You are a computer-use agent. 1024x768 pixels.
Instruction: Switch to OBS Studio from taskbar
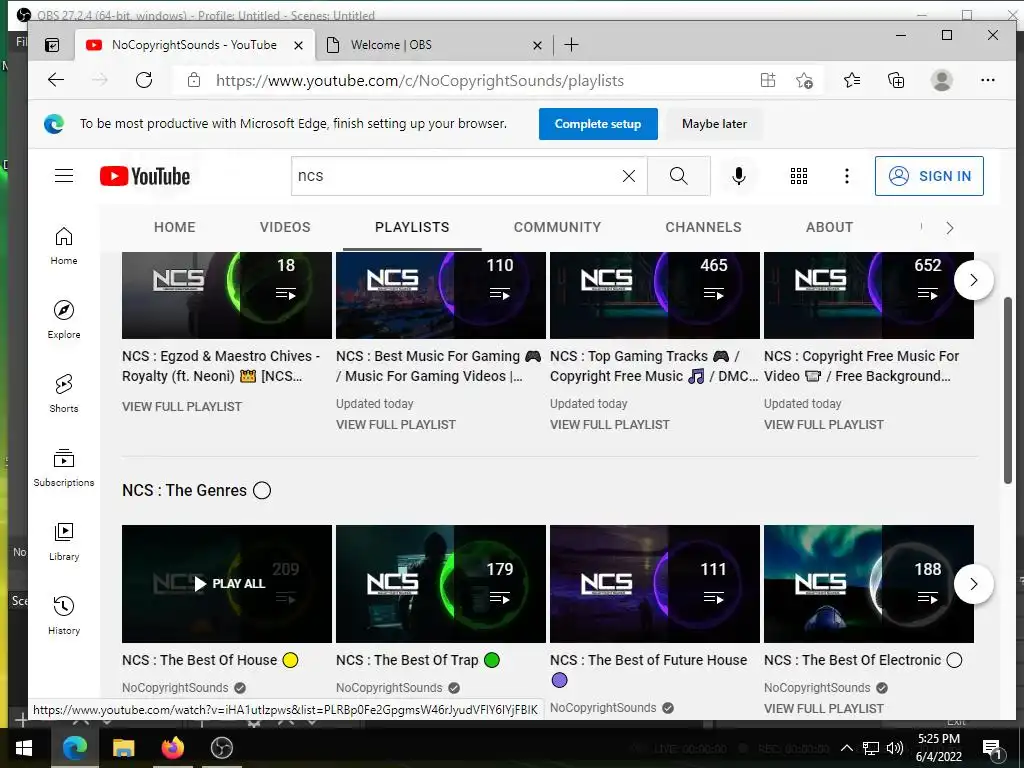coord(222,748)
